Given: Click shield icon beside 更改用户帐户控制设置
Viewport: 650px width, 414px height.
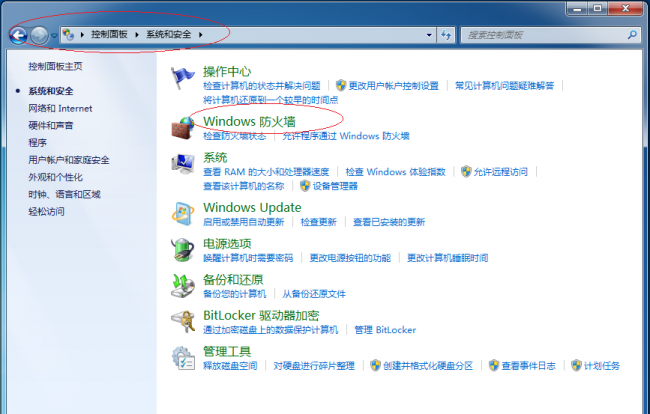Looking at the screenshot, I should click(341, 85).
